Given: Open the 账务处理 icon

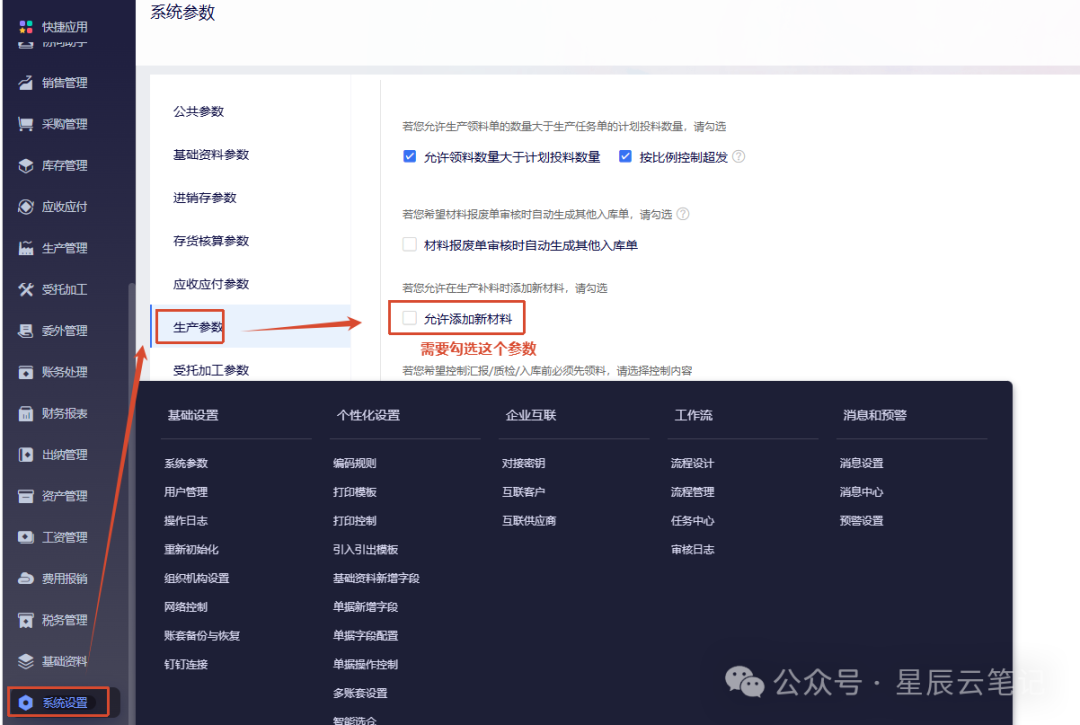Looking at the screenshot, I should [25, 372].
